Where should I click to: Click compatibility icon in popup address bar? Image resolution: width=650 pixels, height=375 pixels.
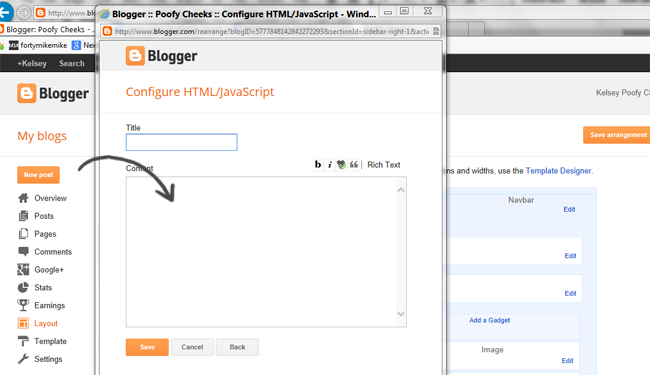point(436,31)
